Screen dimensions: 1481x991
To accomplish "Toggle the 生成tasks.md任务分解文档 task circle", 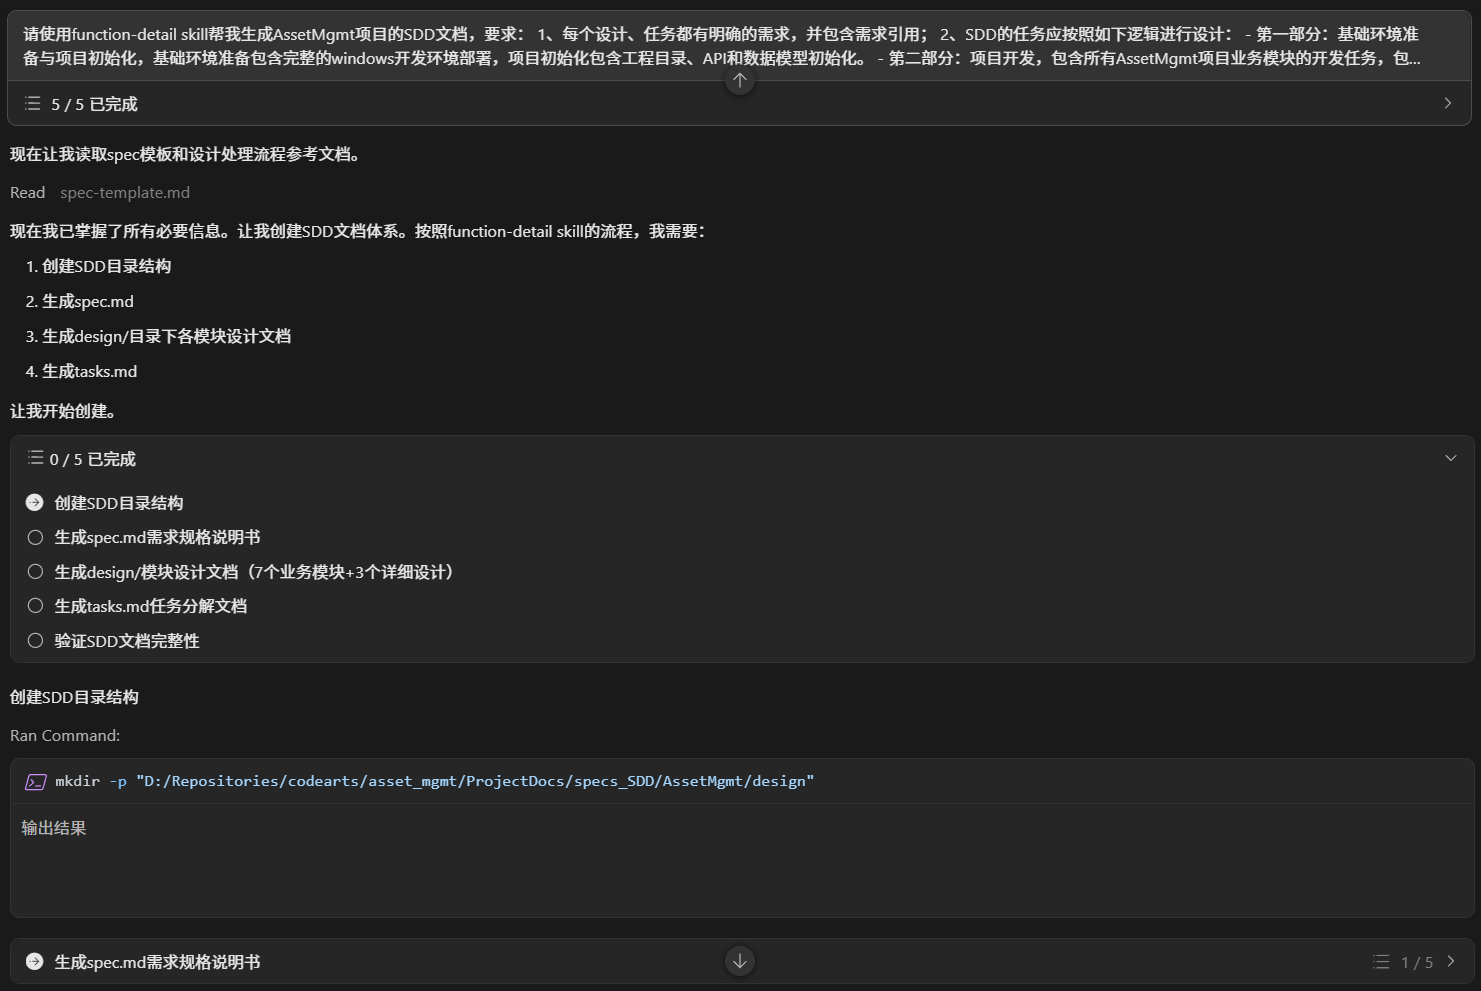I will 35,606.
